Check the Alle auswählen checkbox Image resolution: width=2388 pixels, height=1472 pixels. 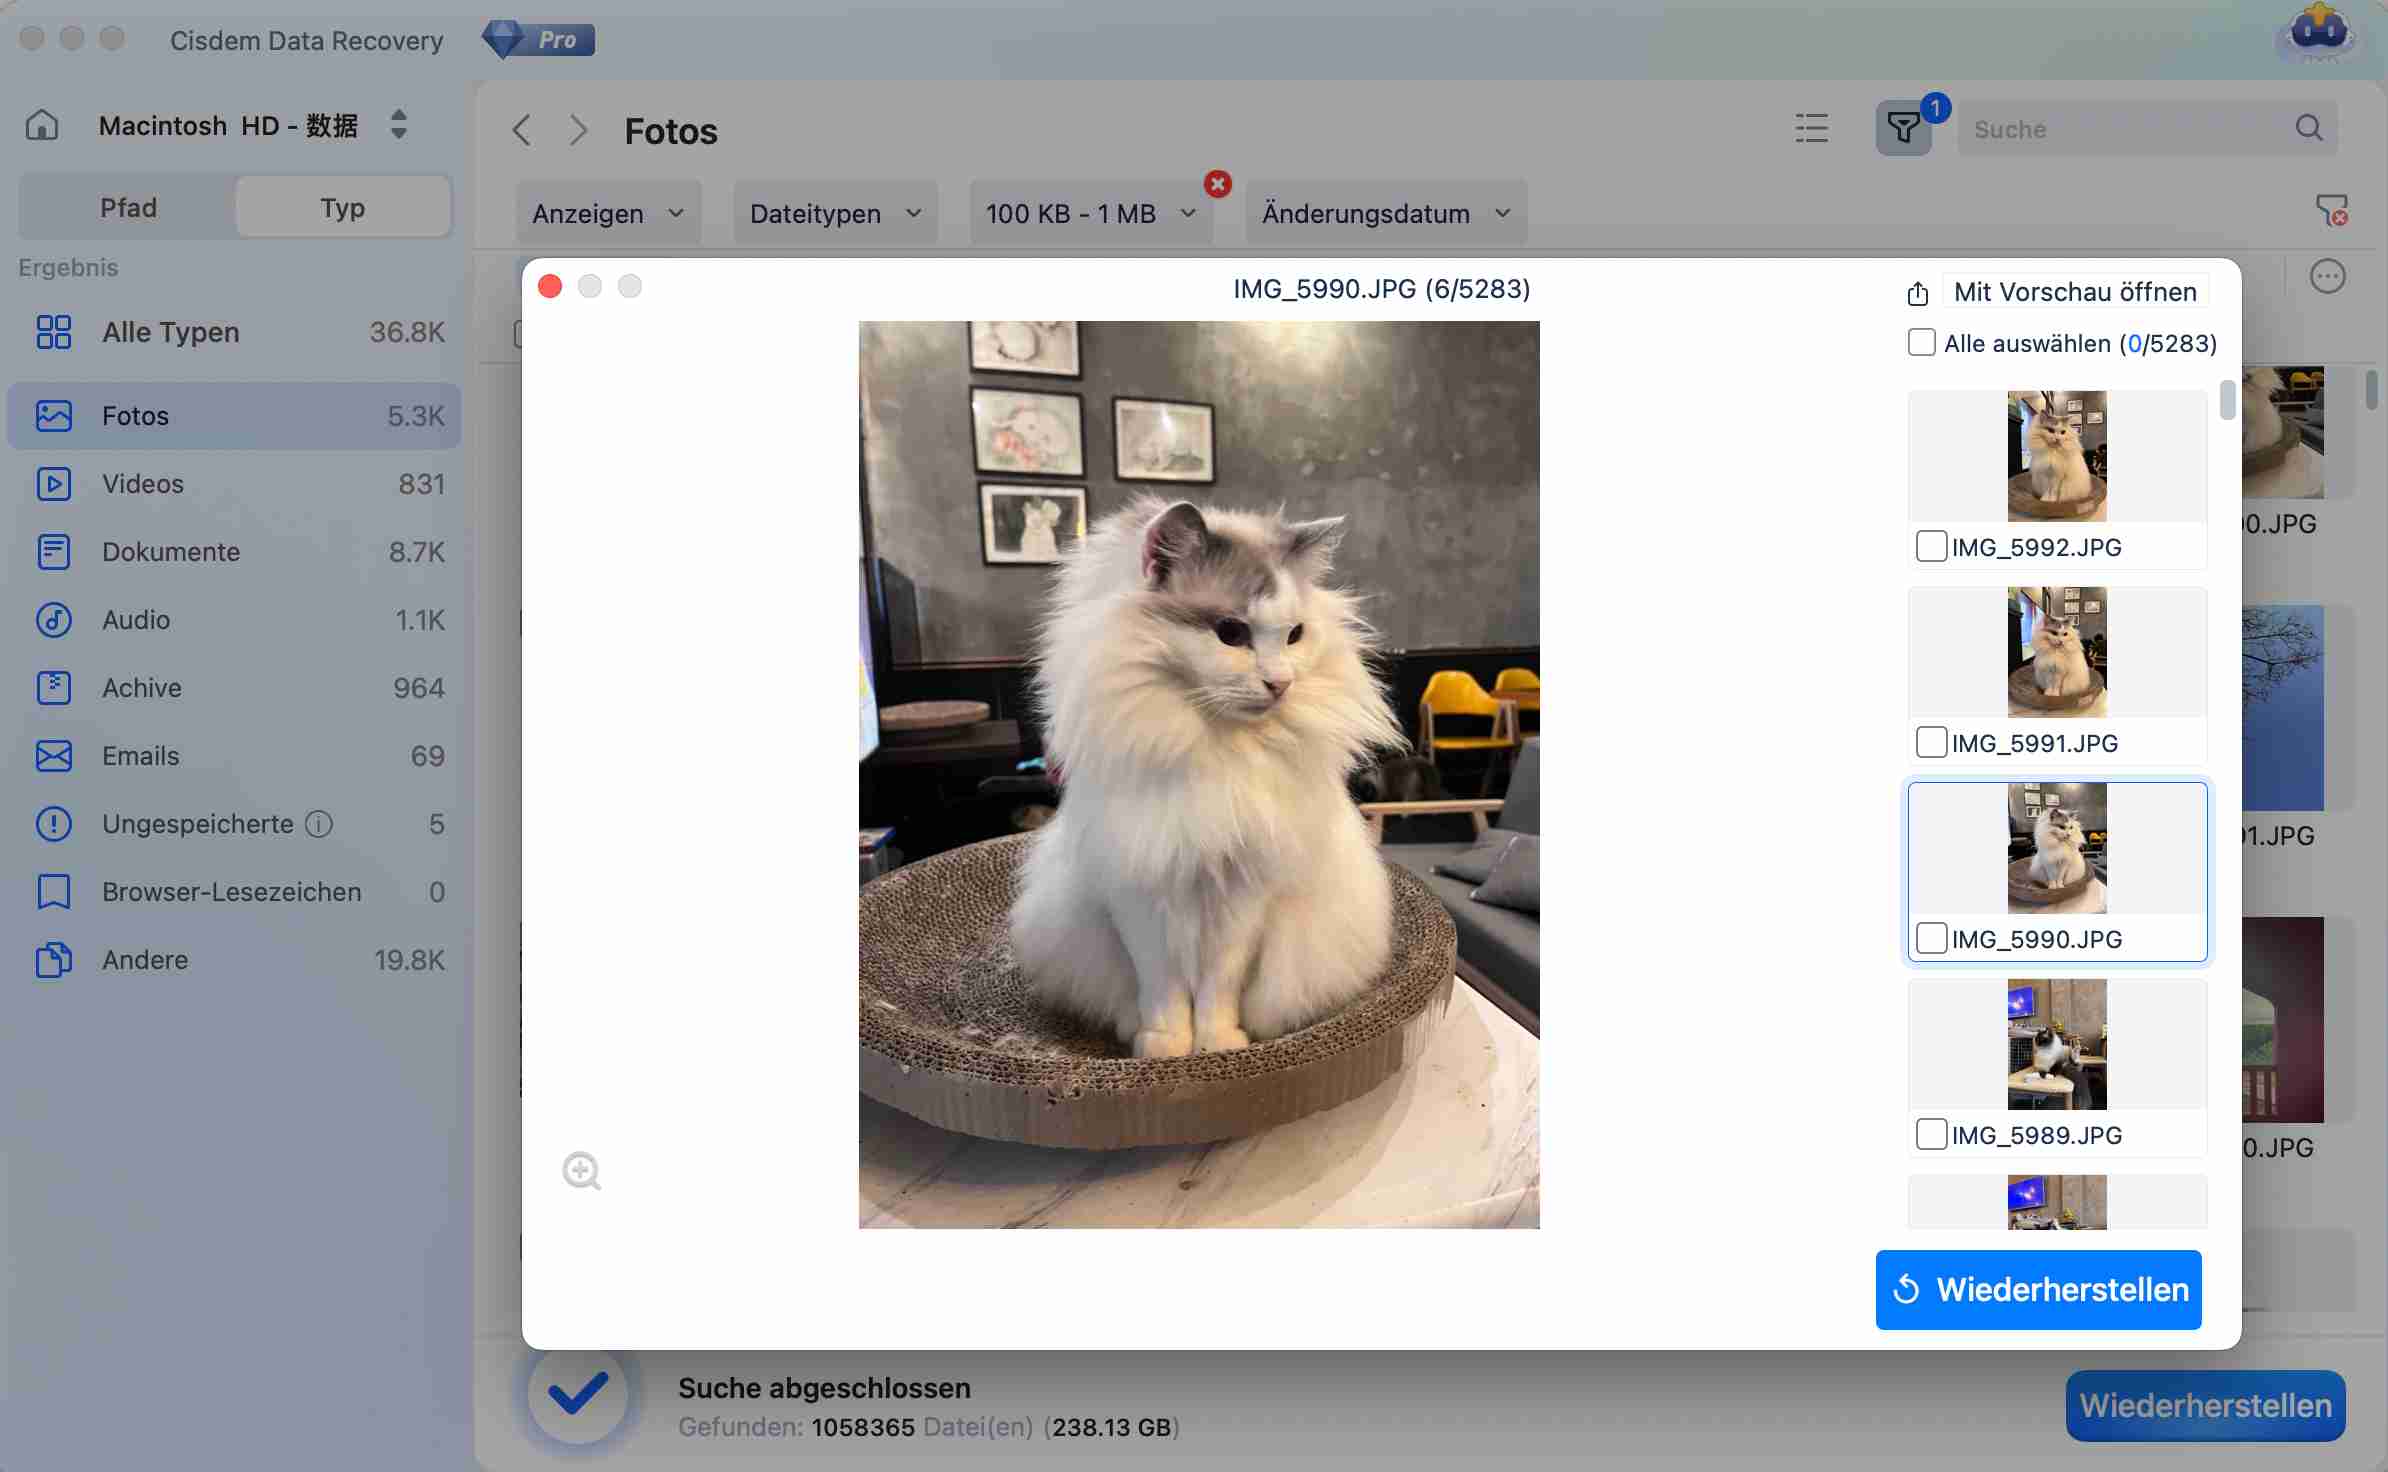click(x=1921, y=343)
